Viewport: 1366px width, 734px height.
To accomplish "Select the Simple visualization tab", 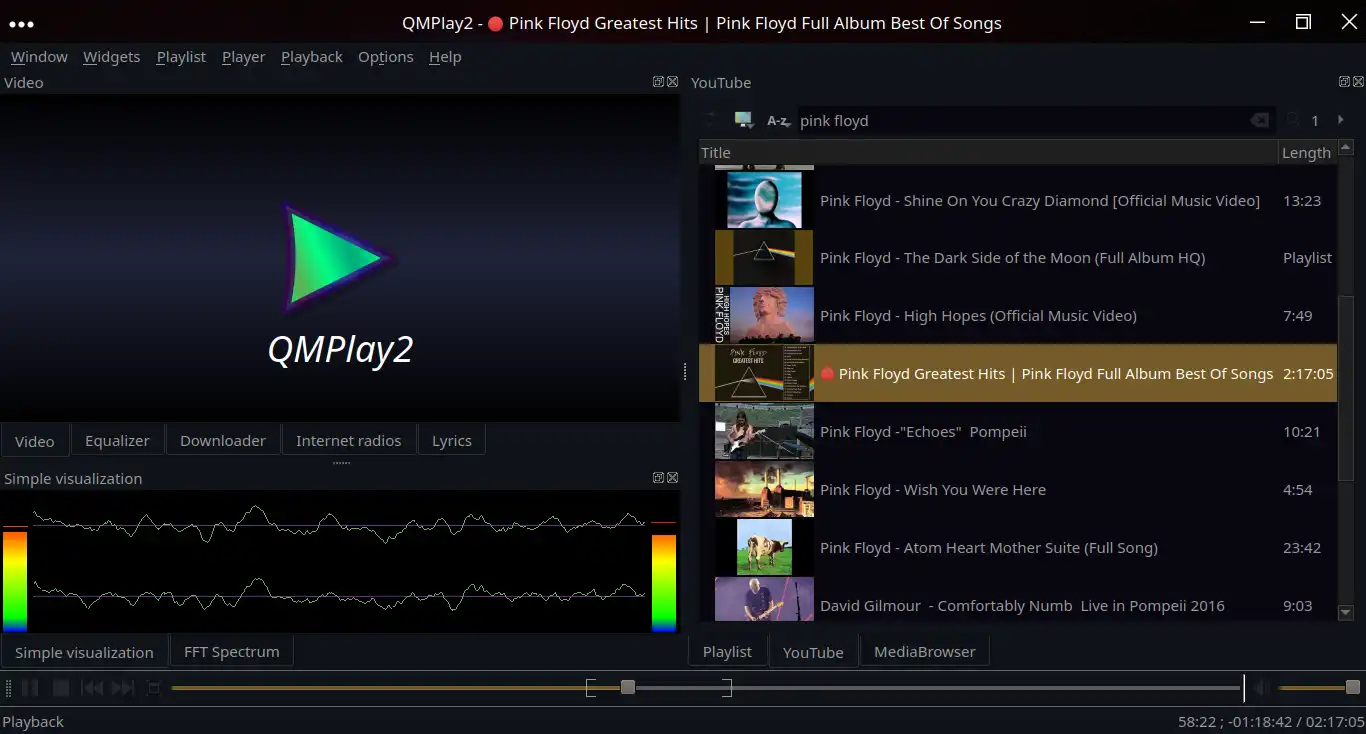I will (x=84, y=652).
